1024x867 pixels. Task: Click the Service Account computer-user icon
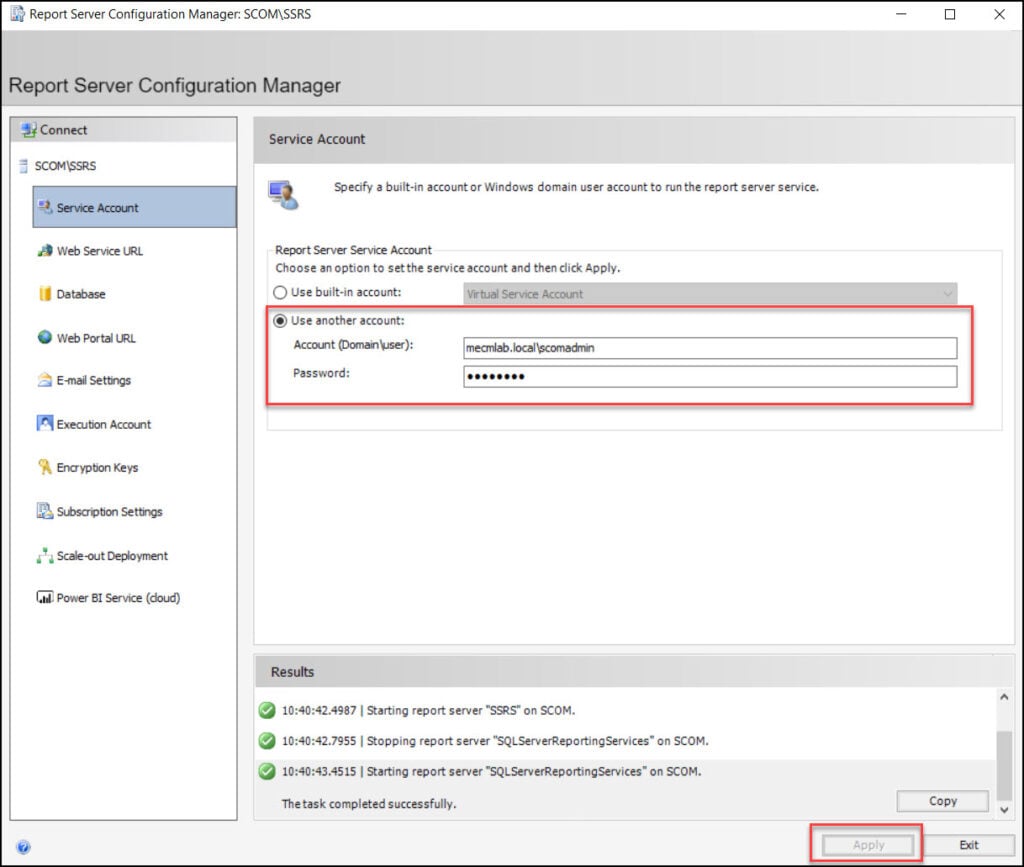[283, 195]
